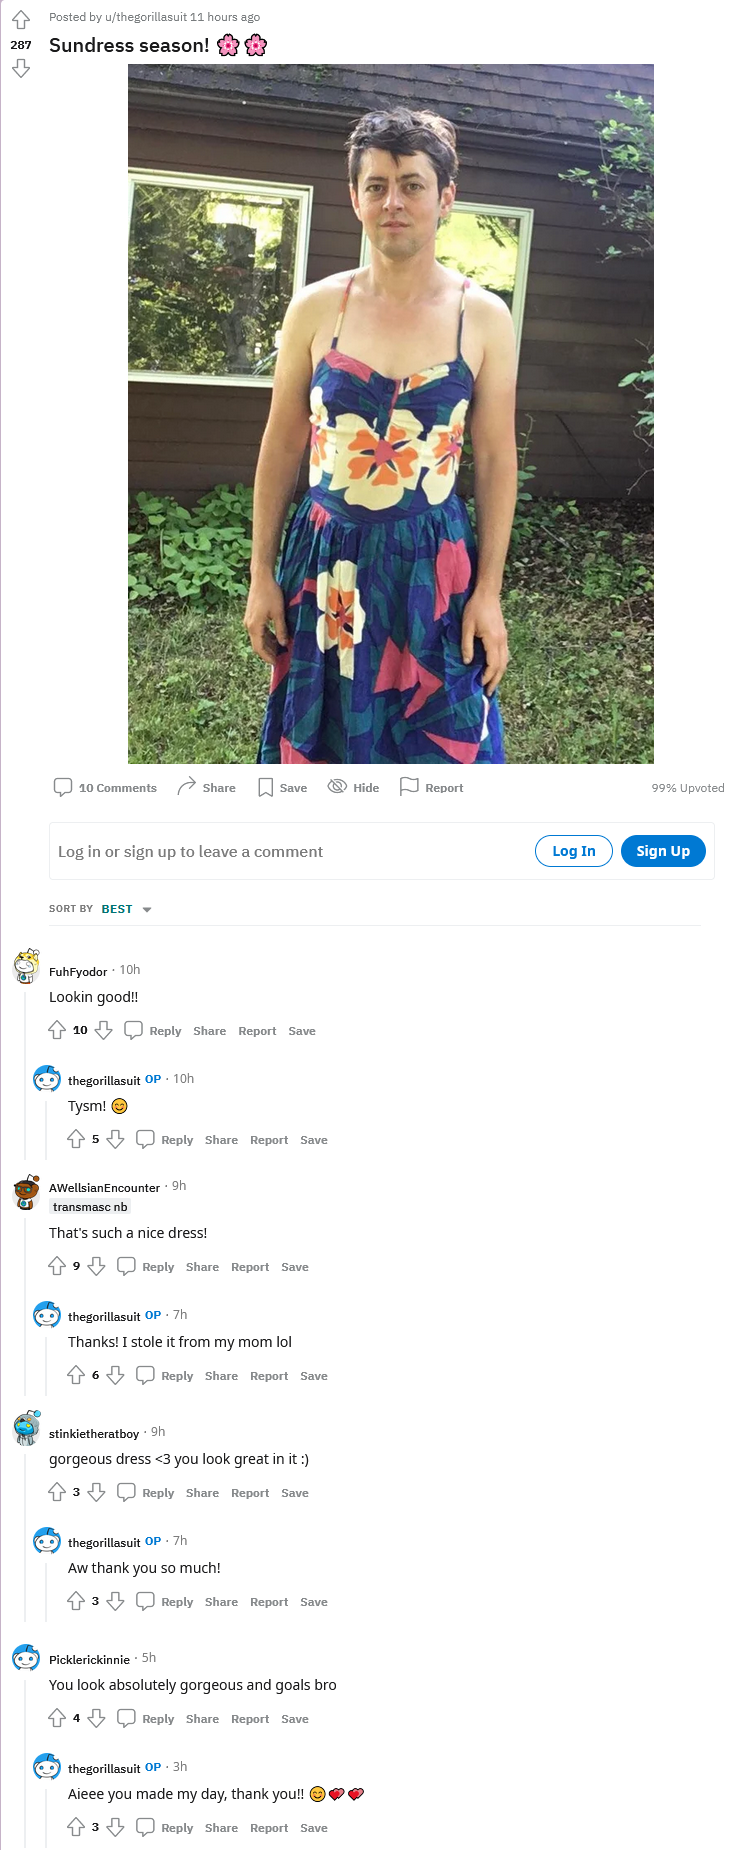Viewport: 734px width, 1850px height.
Task: Open the 10 Comments icon link
Action: pyautogui.click(x=105, y=787)
